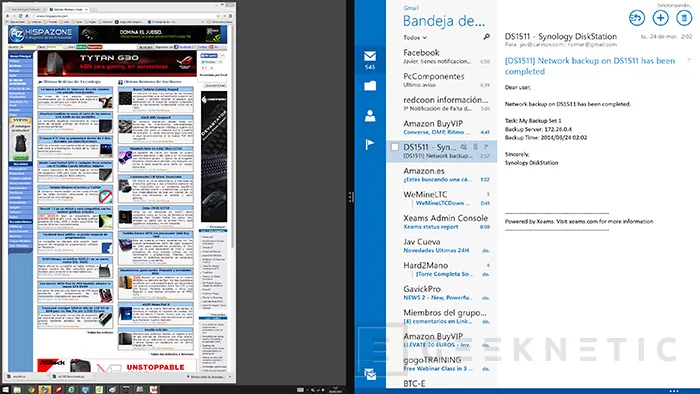The image size is (700, 394).
Task: Open the Facebook link in Hispazone header
Action: pos(182,47)
